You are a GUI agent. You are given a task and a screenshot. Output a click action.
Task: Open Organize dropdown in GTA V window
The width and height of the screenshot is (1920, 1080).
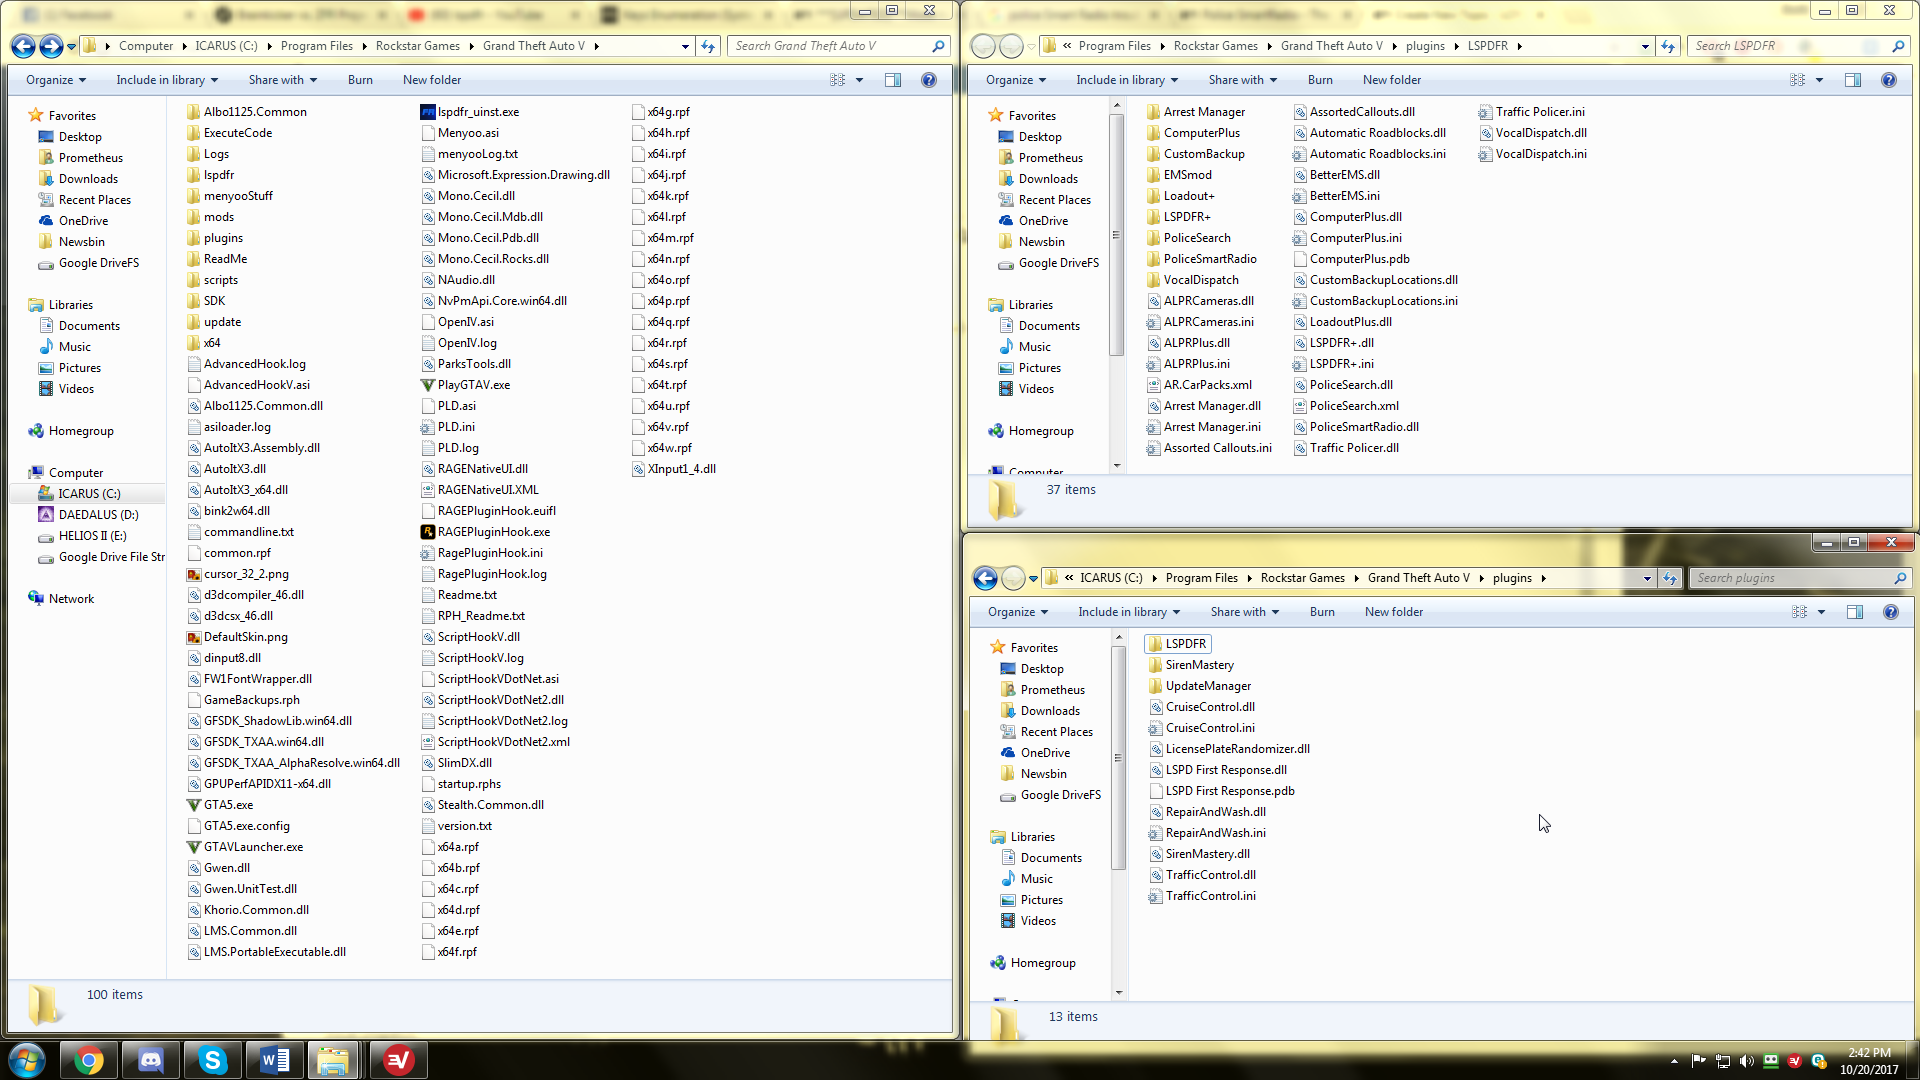click(x=56, y=80)
